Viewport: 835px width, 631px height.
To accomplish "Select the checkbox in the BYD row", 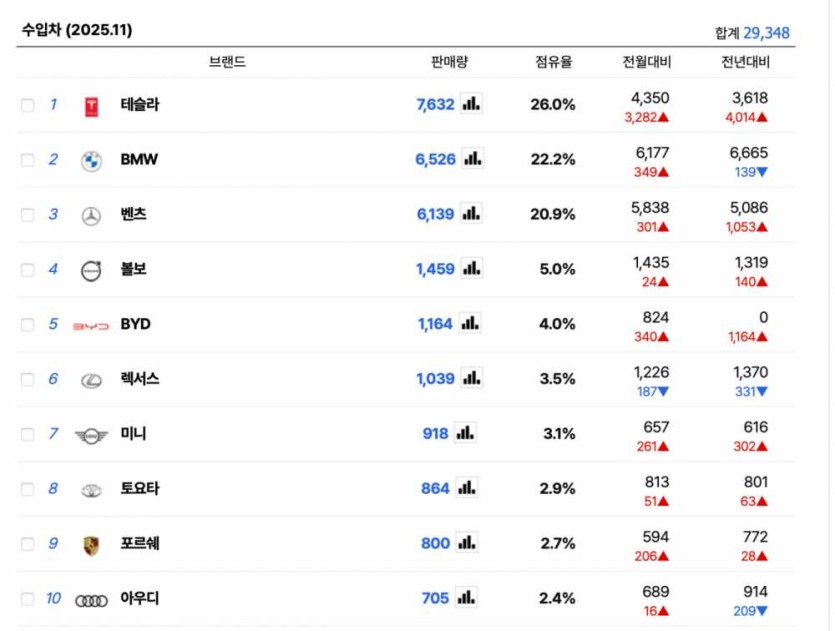I will [28, 325].
